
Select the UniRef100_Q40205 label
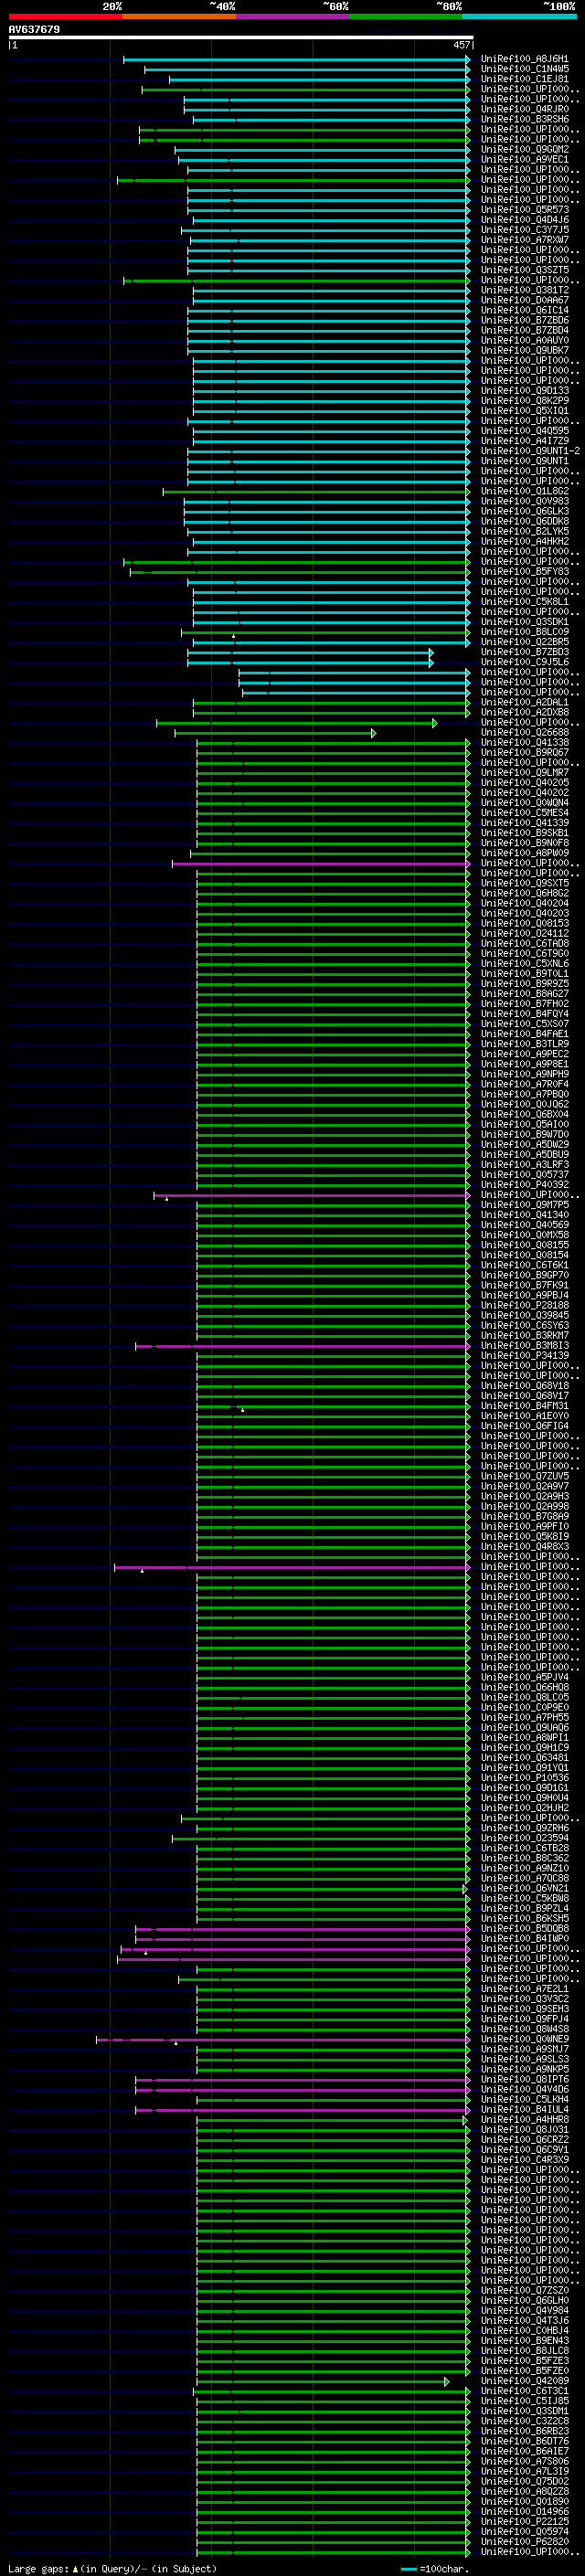[524, 782]
